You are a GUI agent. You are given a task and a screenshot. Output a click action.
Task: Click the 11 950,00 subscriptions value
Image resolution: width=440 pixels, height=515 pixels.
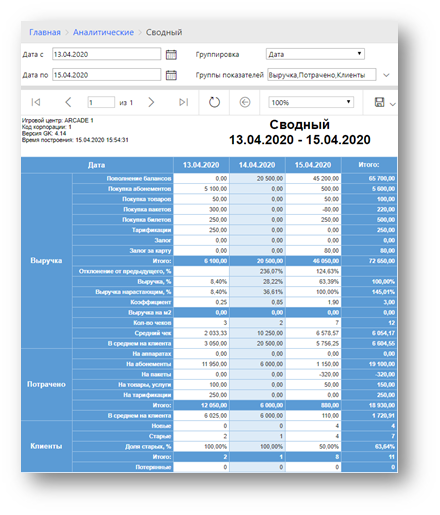(x=214, y=364)
